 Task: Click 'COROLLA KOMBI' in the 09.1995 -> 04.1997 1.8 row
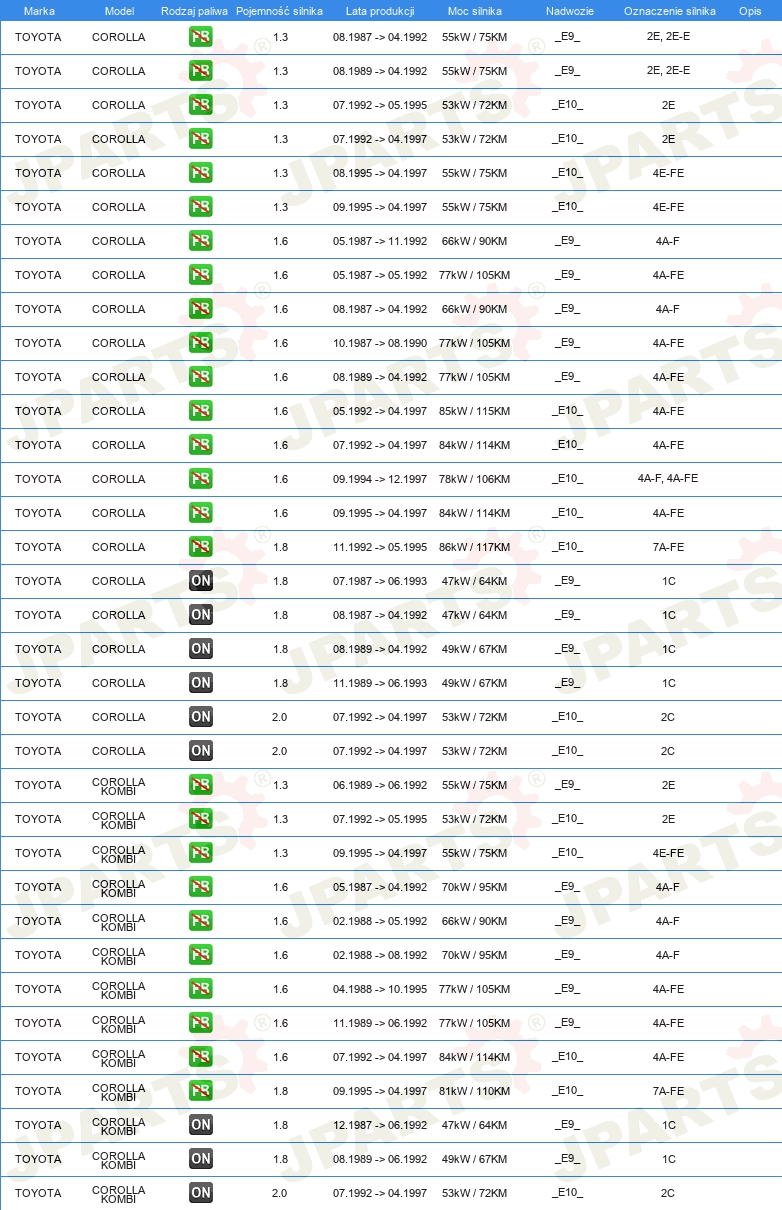tap(118, 1091)
